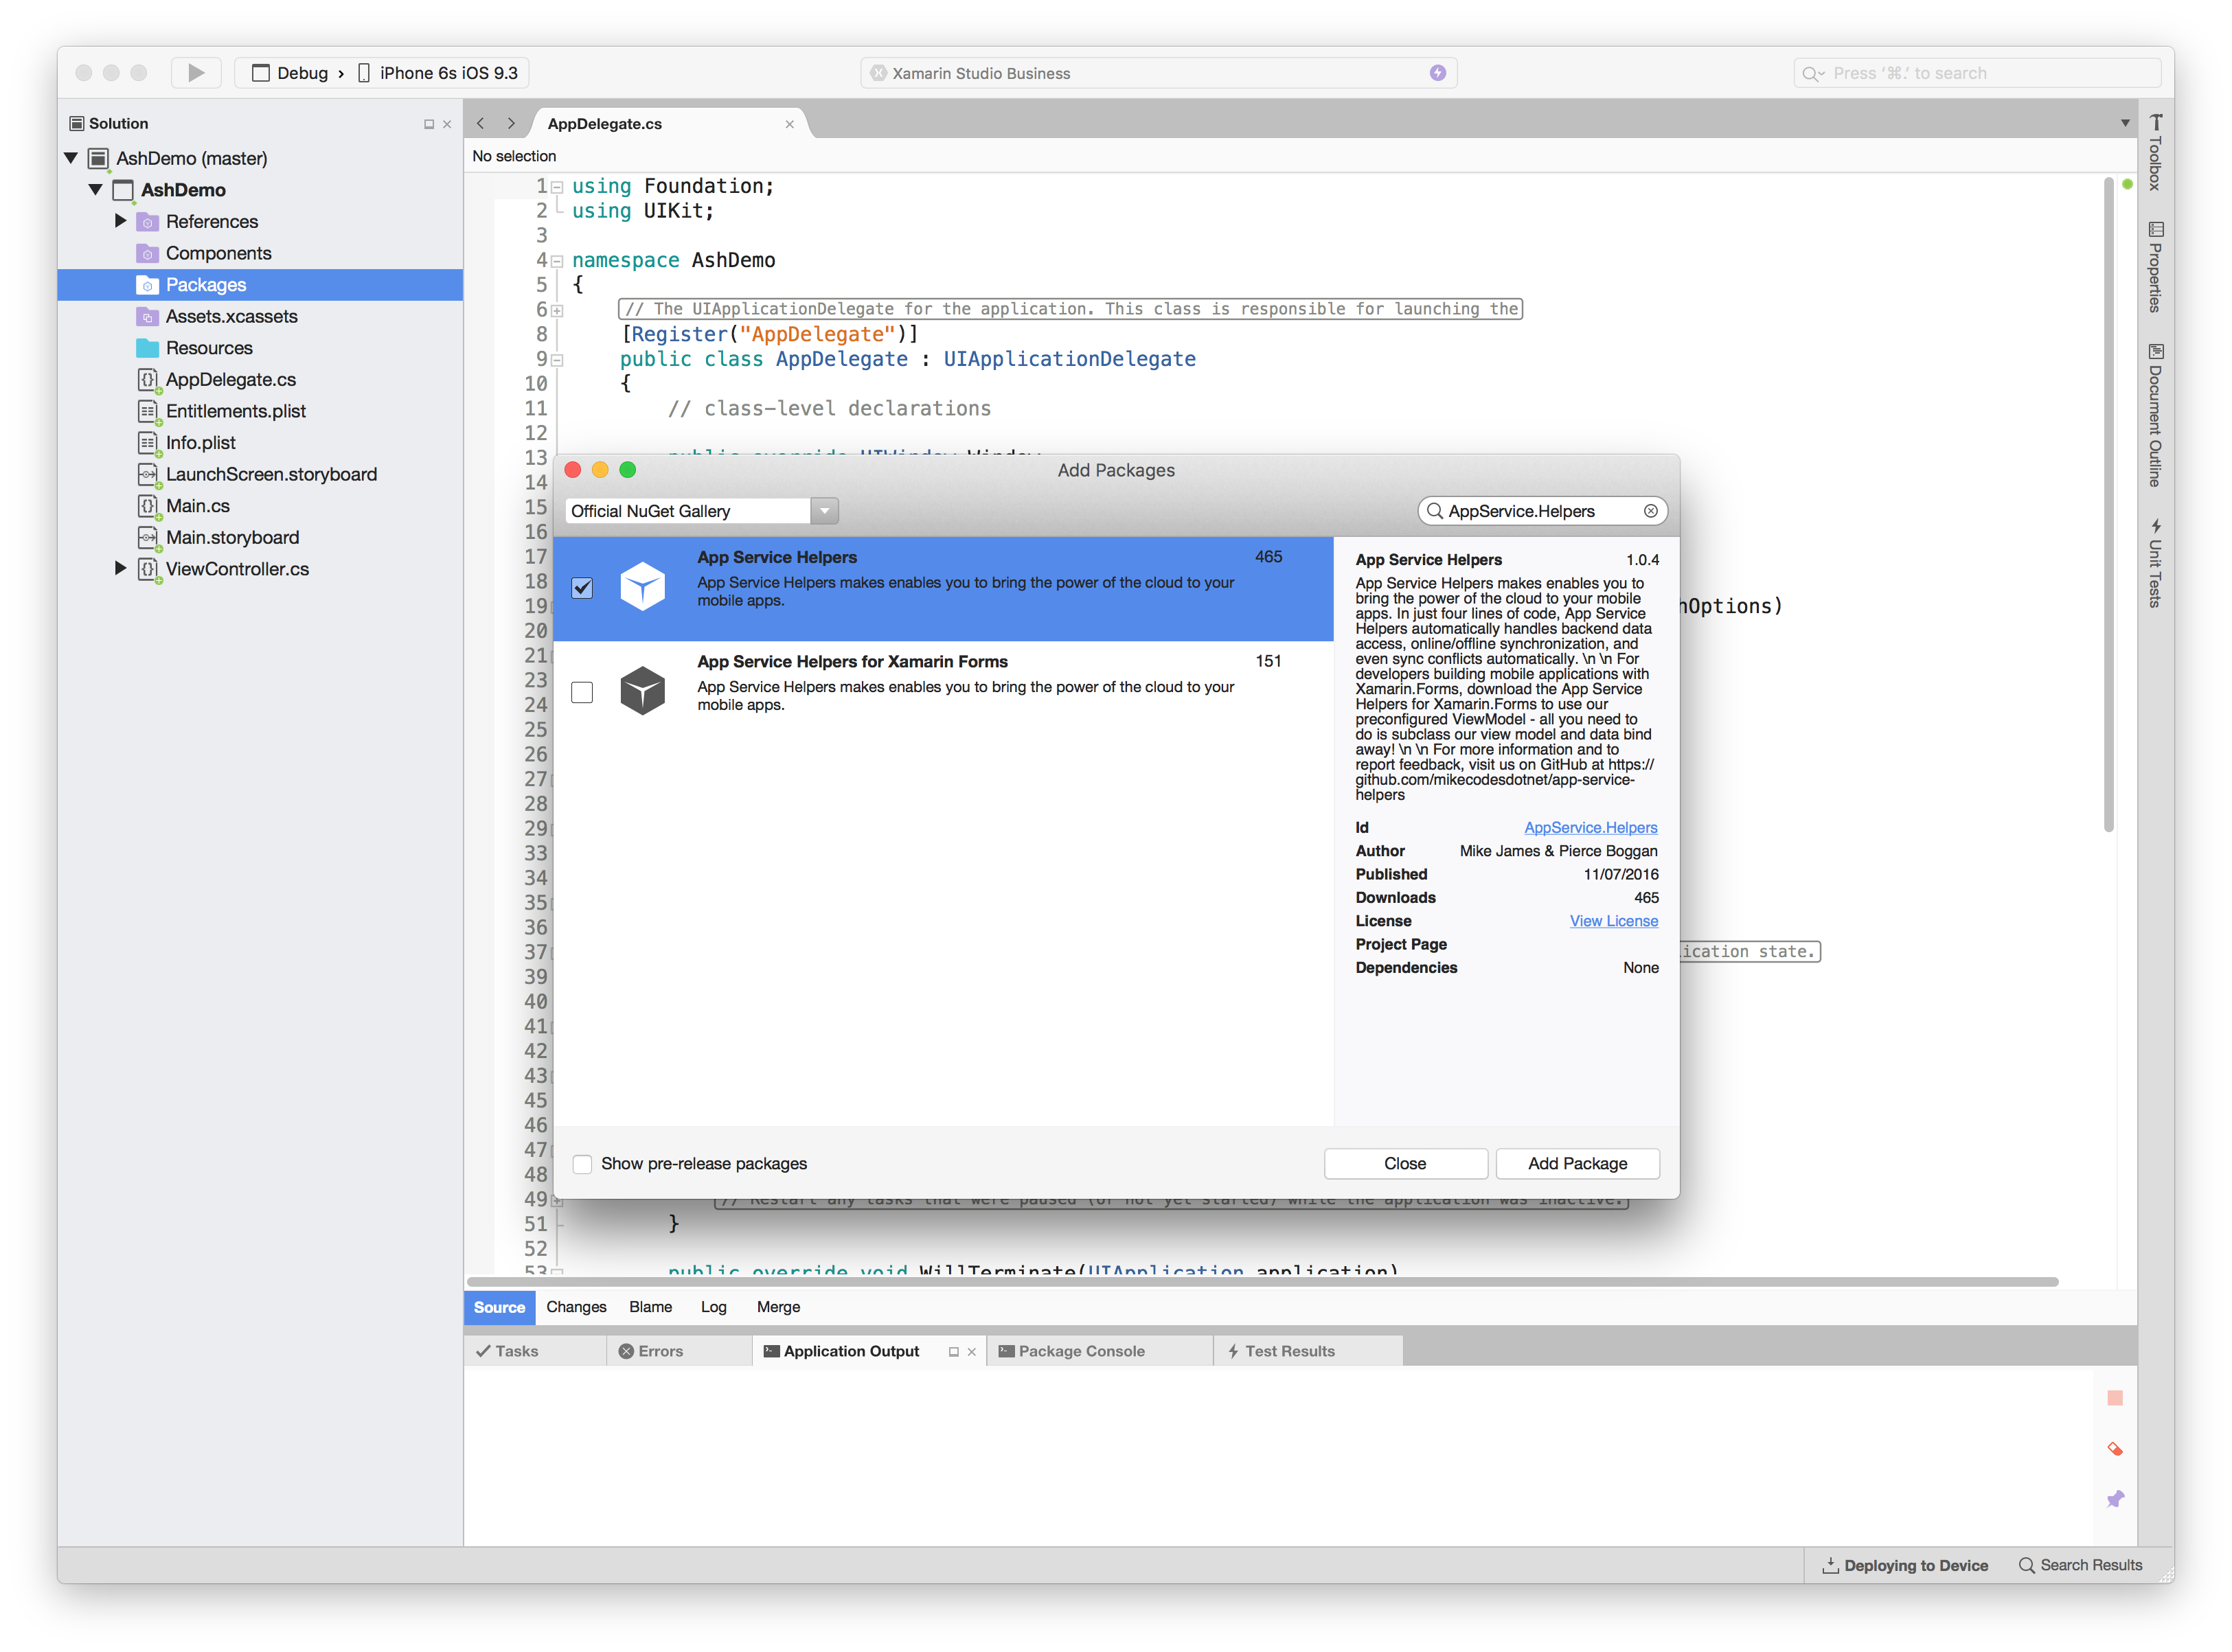Close the AppDelegate.cs tab
This screenshot has width=2232, height=1652.
click(789, 124)
